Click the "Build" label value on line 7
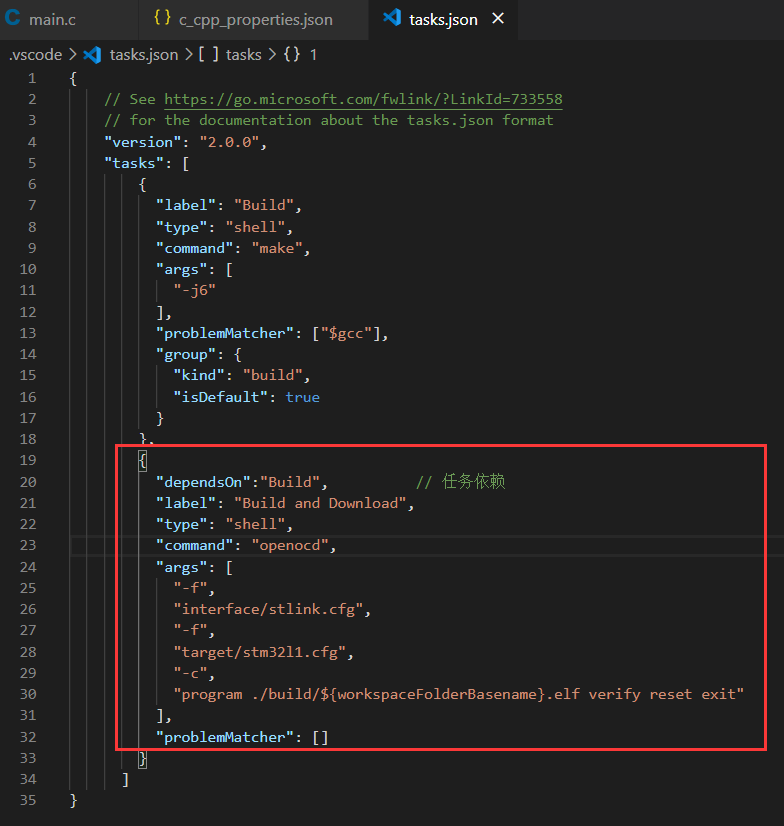Viewport: 784px width, 826px height. (x=263, y=205)
